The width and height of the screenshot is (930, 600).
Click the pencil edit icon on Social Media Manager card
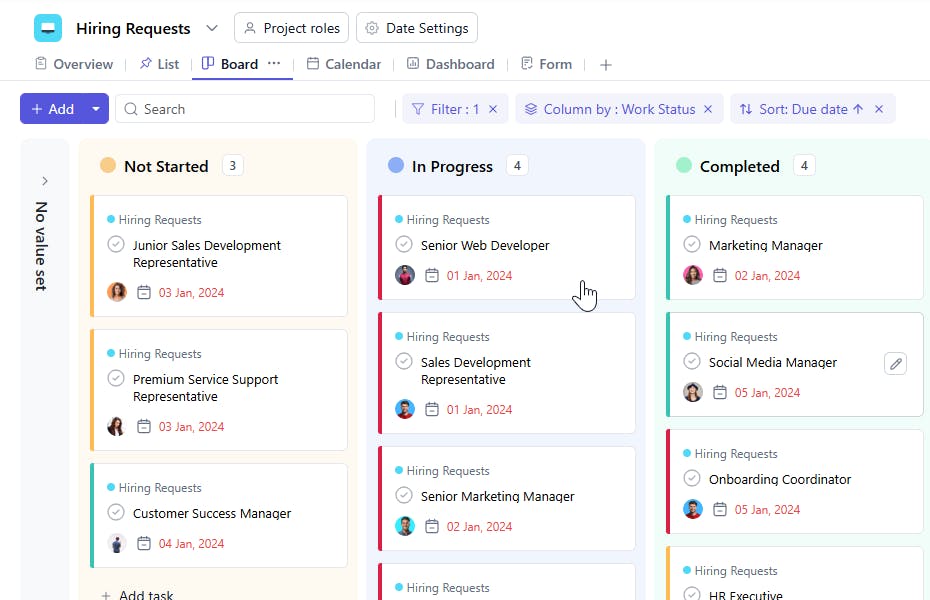[x=895, y=364]
